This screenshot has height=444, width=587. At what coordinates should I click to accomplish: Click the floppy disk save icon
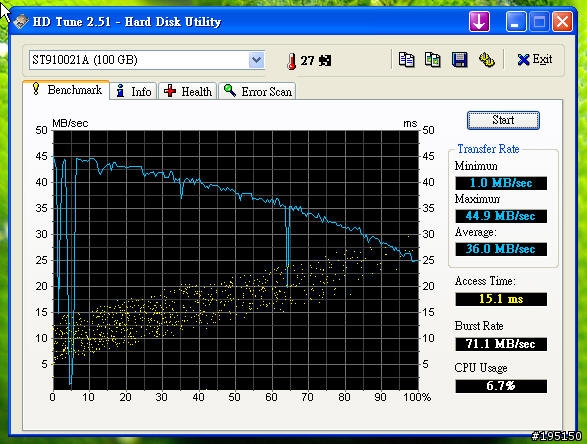[459, 60]
